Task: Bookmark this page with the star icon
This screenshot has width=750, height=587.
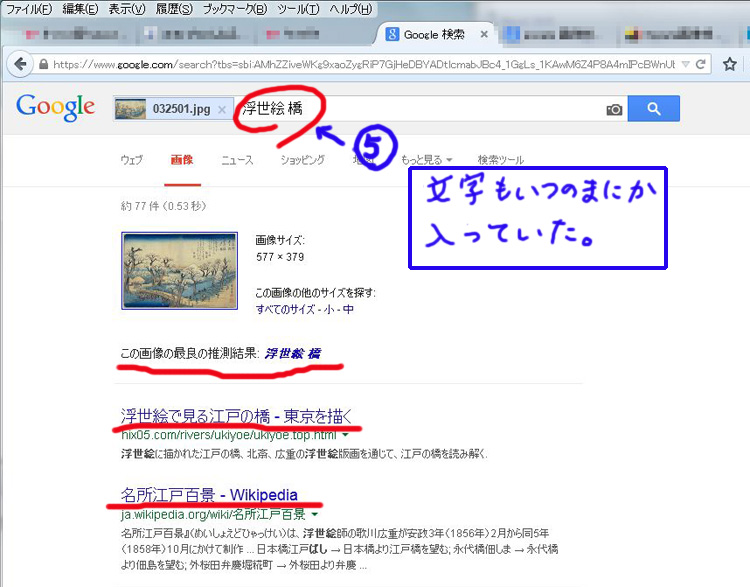Action: click(729, 64)
